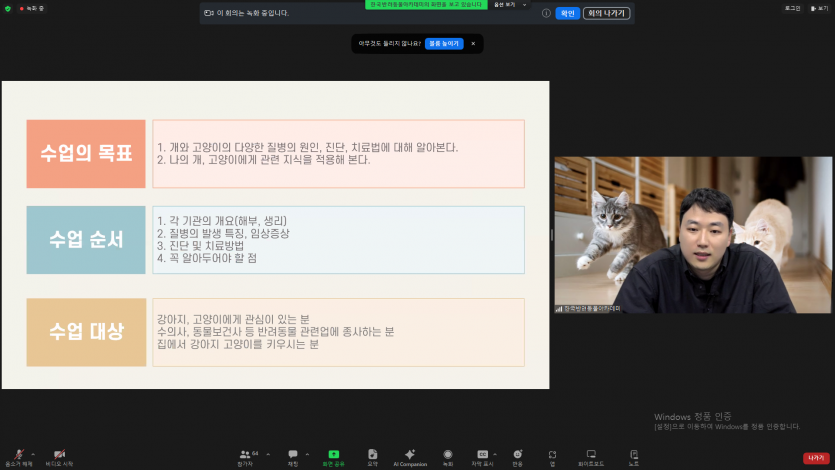
Task: Click the blue 확인 button in recording notice
Action: [567, 13]
